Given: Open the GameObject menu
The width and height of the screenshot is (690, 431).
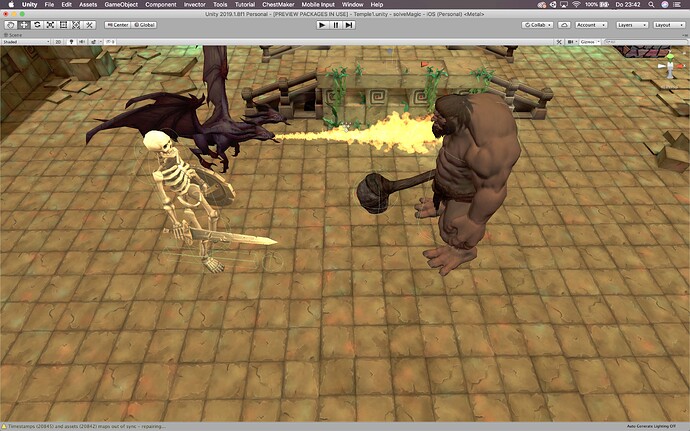Looking at the screenshot, I should click(120, 5).
